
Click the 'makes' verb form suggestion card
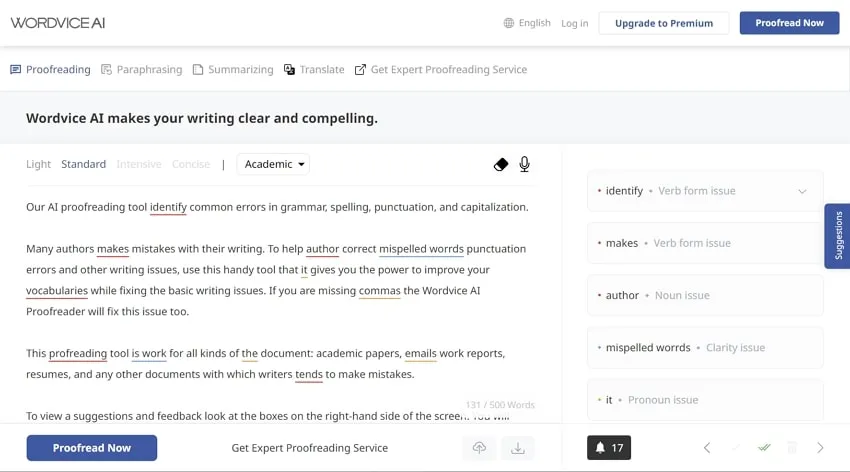(x=704, y=243)
